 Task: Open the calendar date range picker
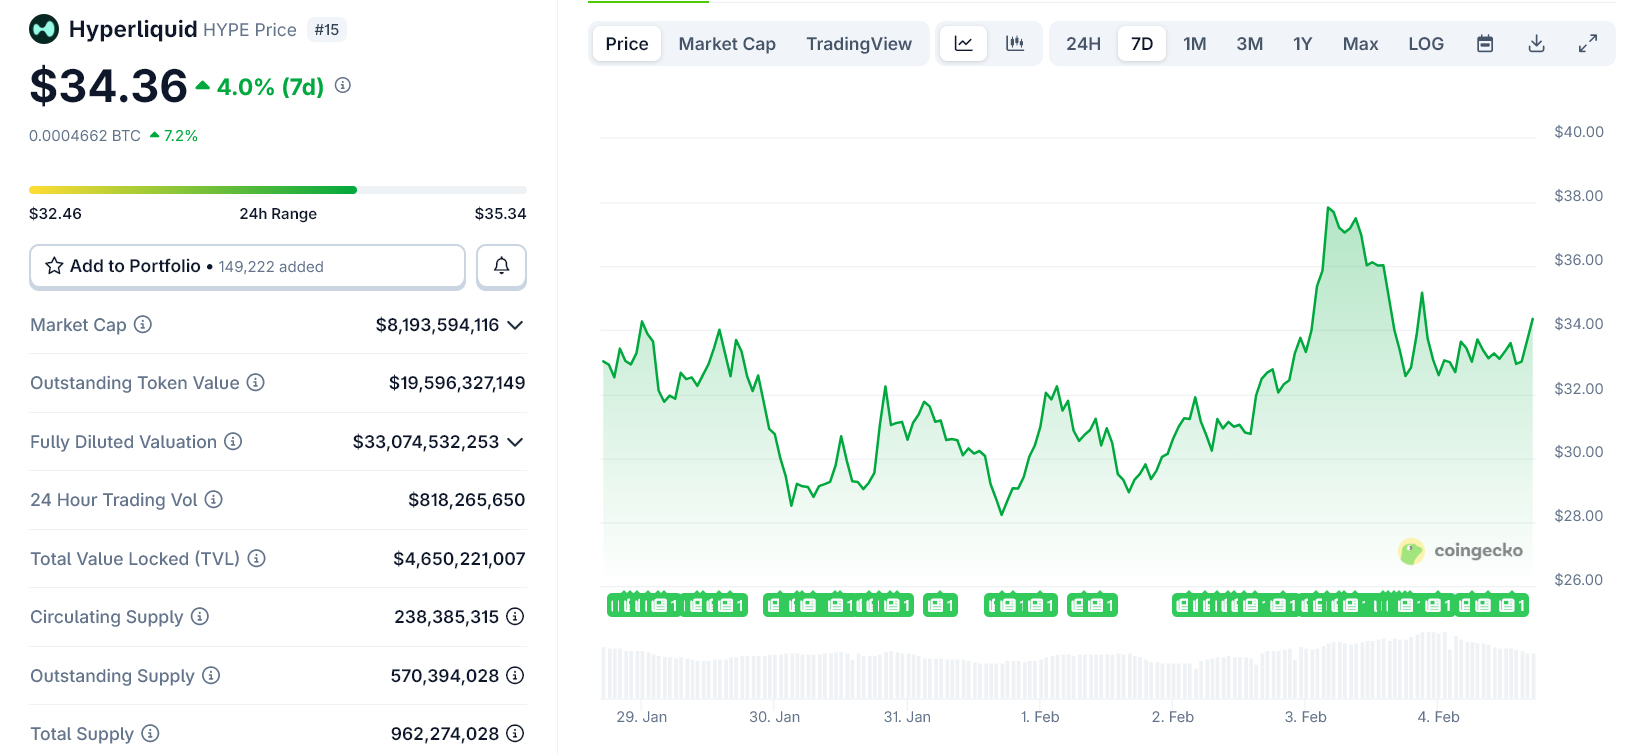pos(1485,44)
